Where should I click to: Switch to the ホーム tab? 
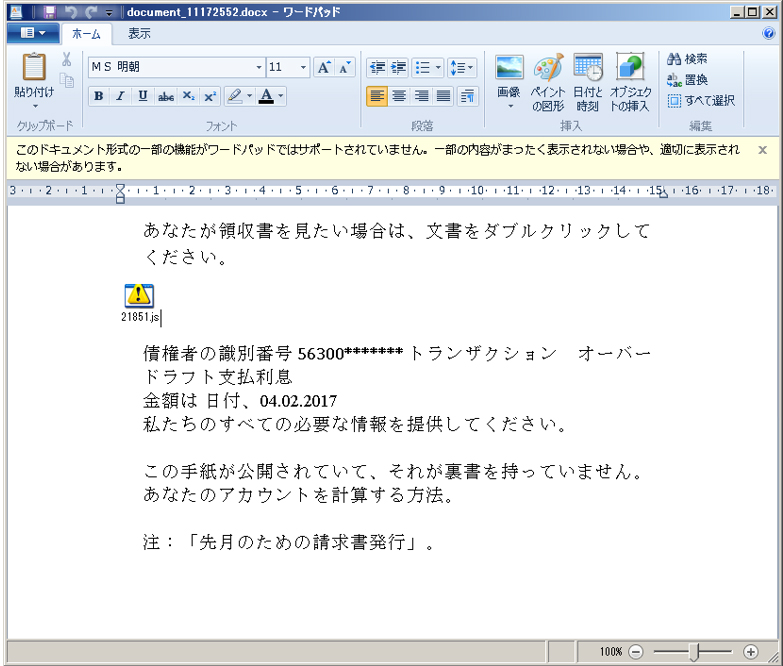(x=86, y=33)
